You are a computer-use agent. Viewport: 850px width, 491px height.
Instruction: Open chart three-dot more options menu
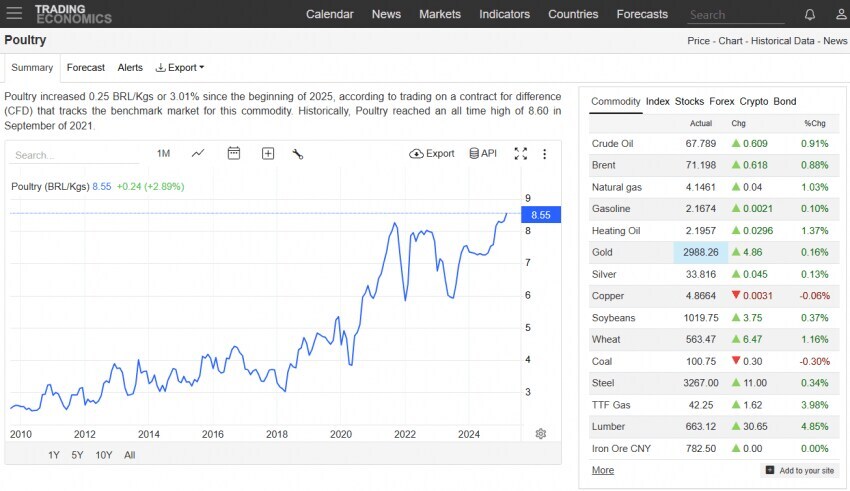point(545,153)
